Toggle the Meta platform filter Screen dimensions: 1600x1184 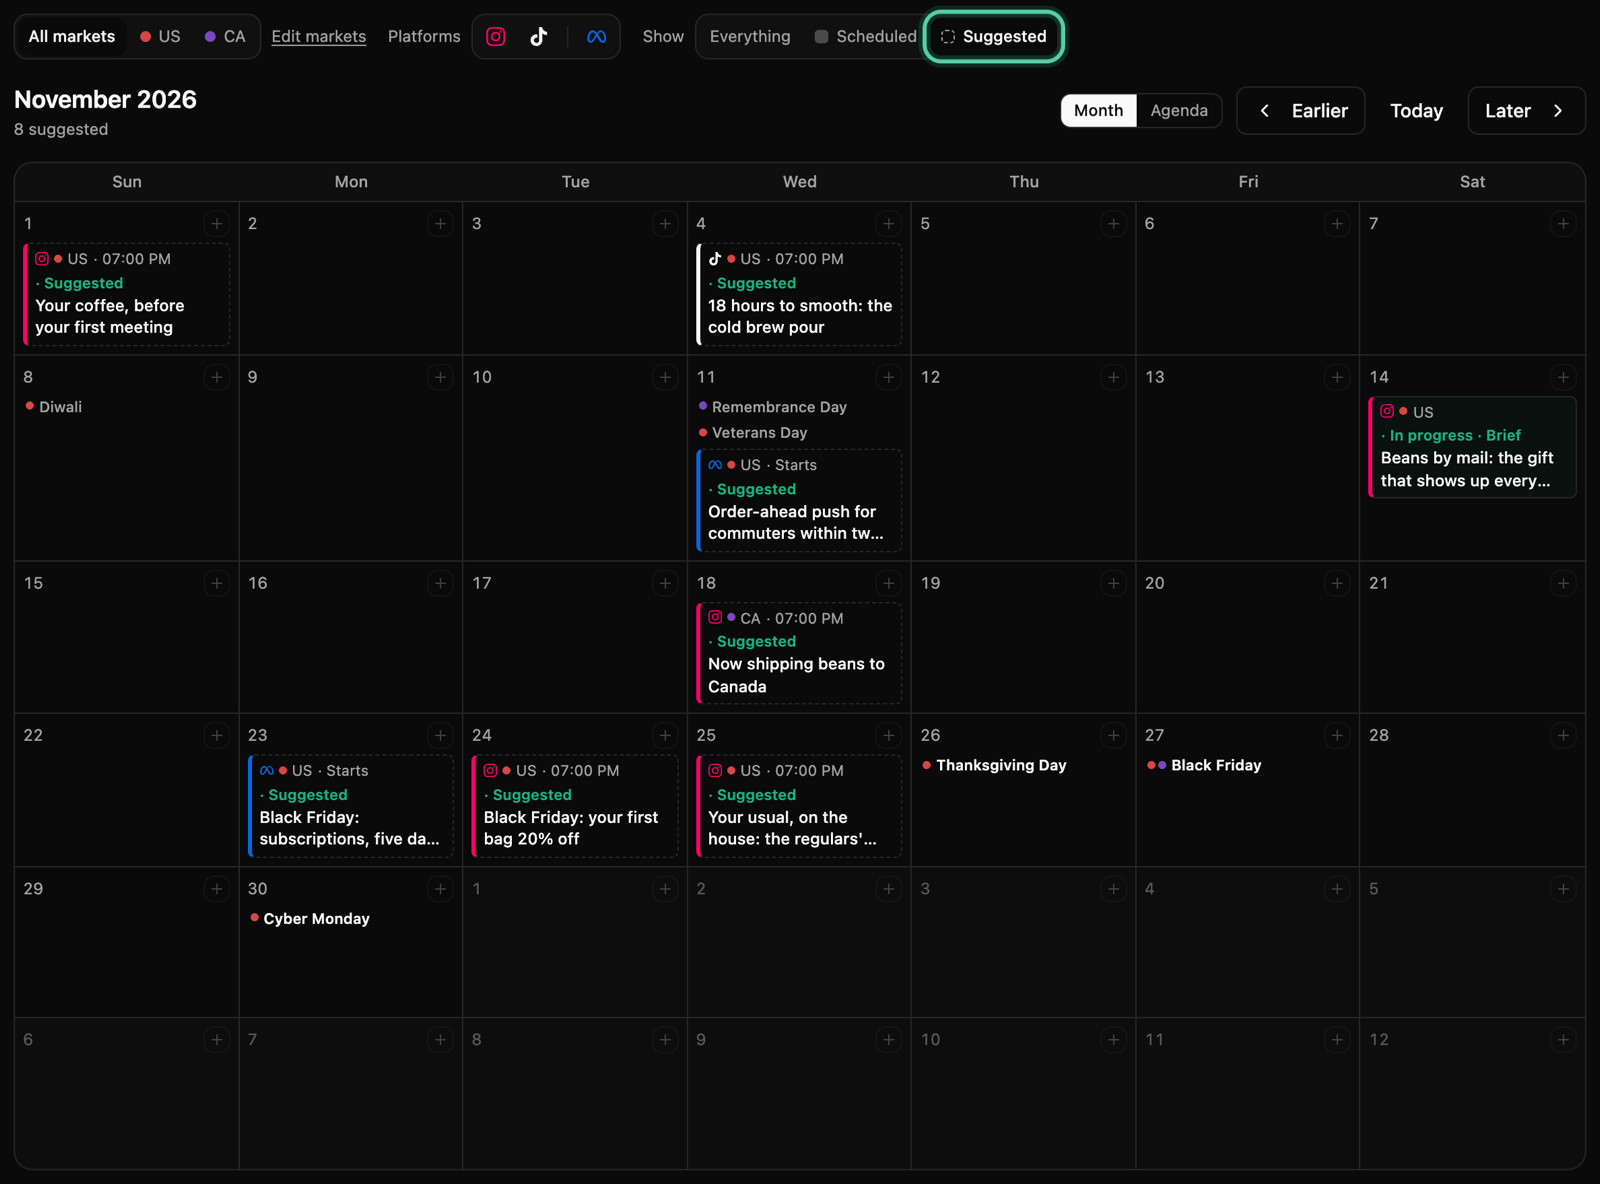coord(596,37)
